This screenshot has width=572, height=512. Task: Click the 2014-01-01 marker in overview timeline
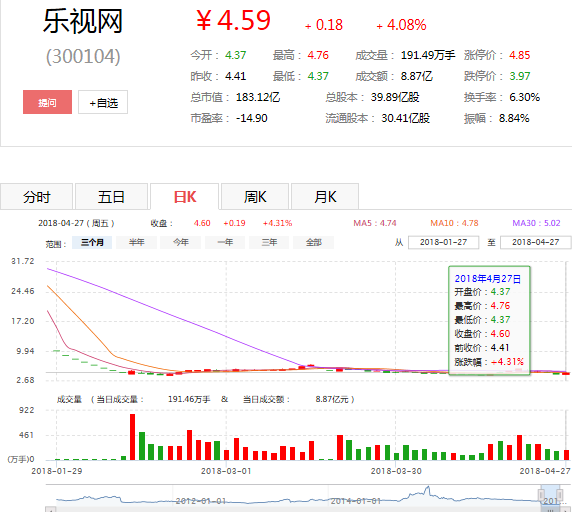tap(356, 501)
